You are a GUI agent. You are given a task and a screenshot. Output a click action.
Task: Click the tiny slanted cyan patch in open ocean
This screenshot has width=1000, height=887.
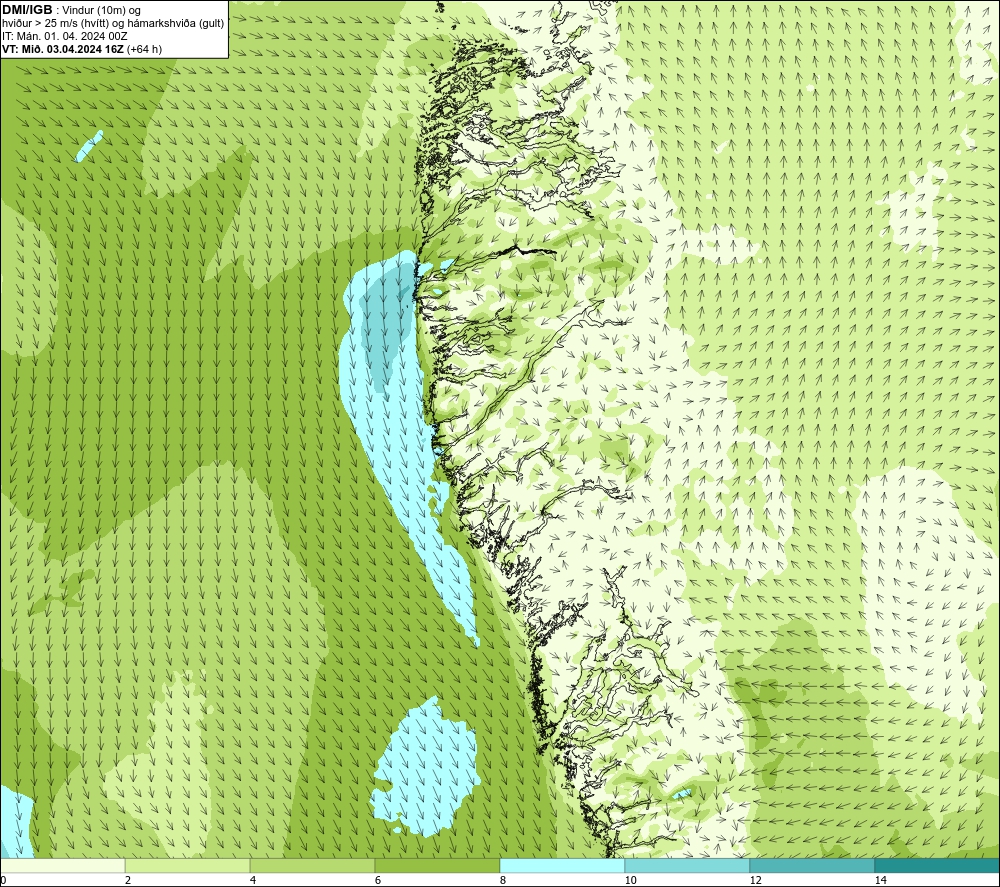pos(89,146)
